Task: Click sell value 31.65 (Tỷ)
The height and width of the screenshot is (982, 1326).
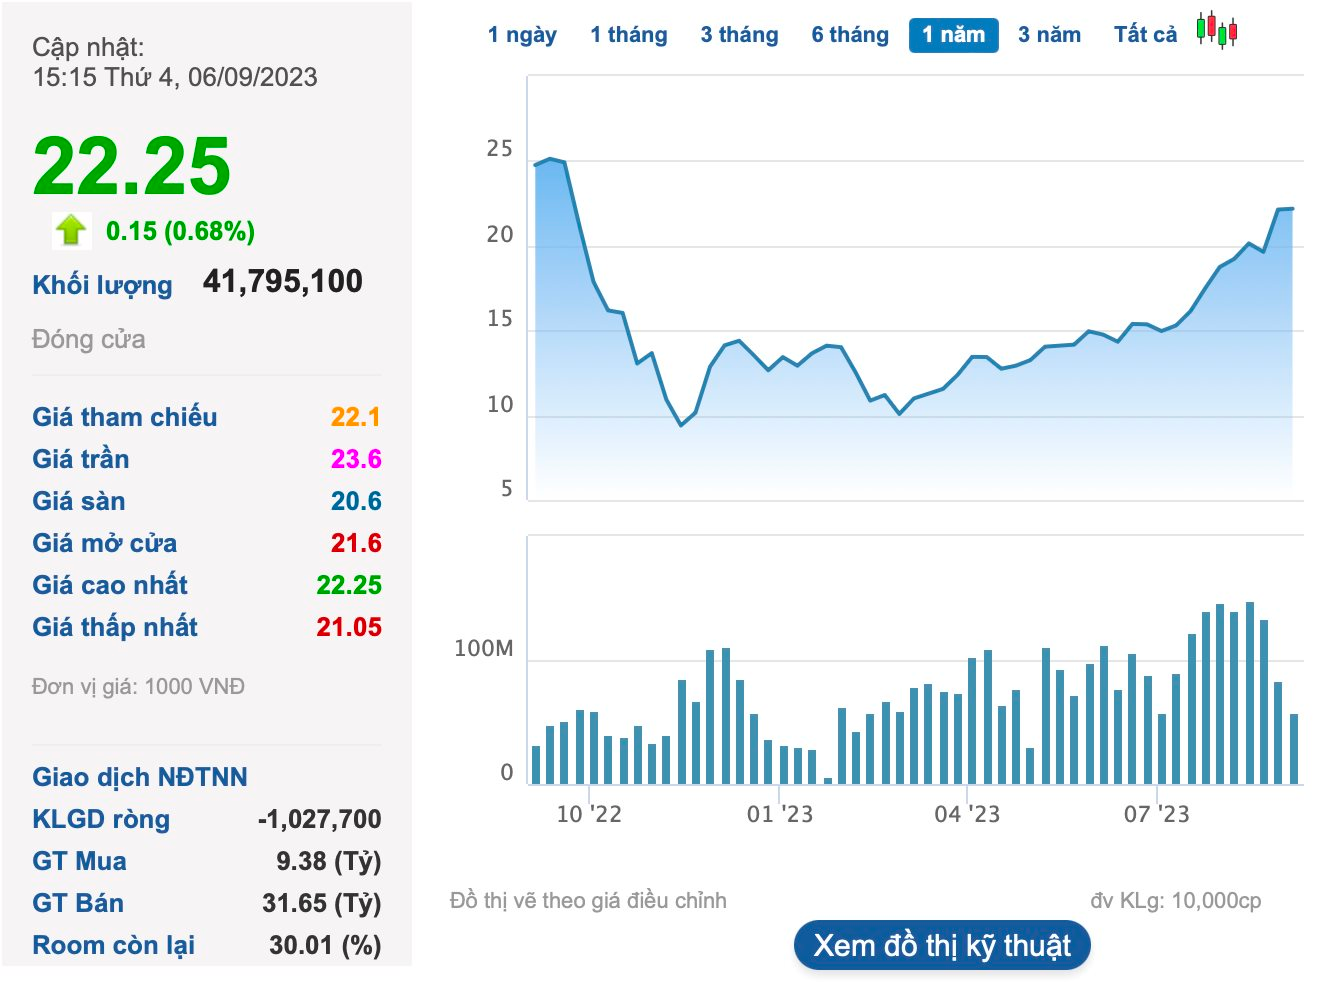Action: coord(322,903)
